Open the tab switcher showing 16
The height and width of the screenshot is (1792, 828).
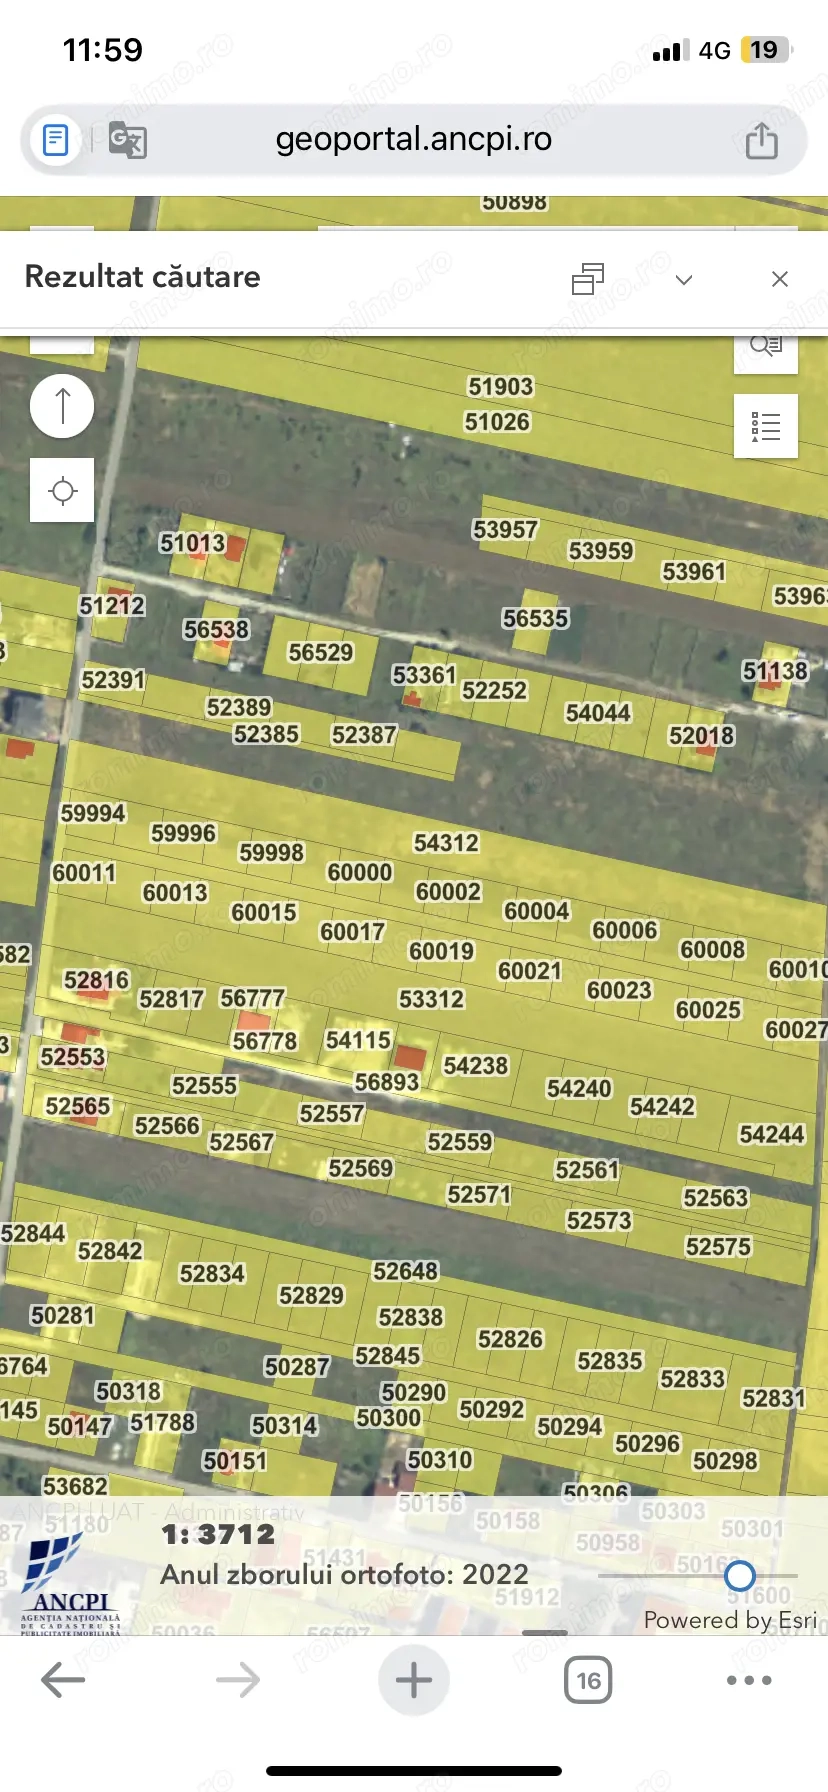588,1680
